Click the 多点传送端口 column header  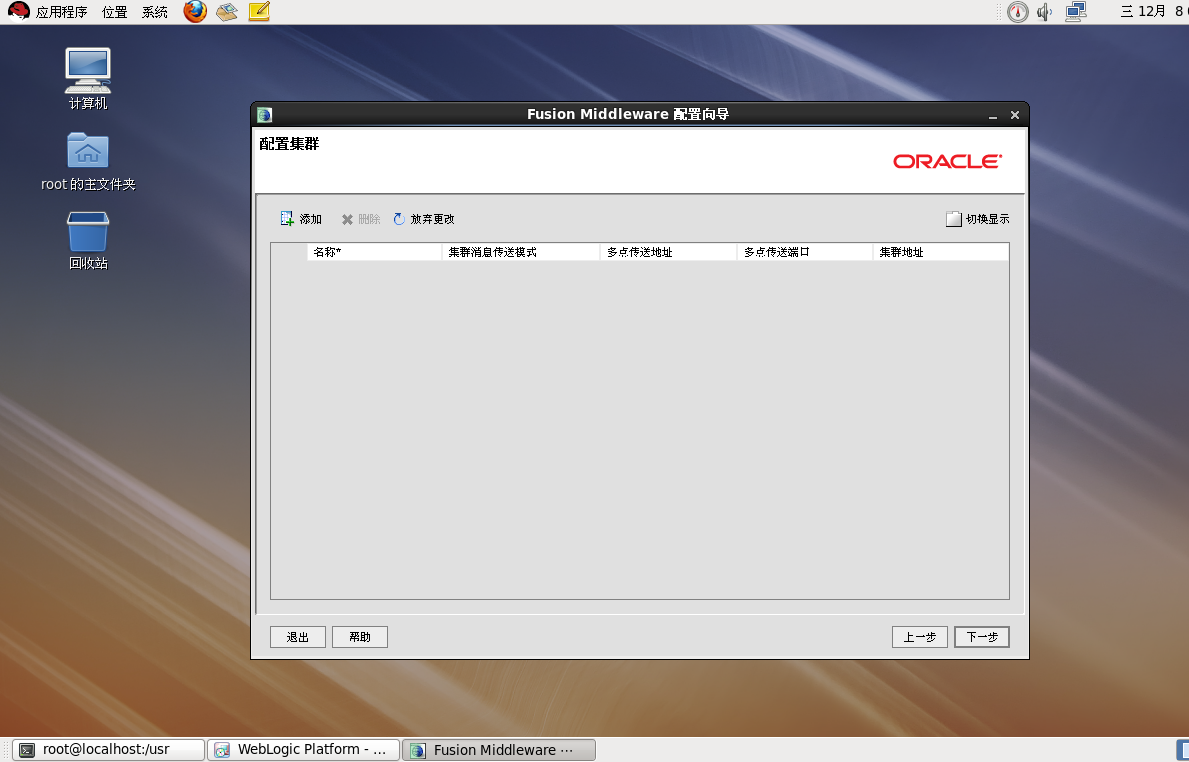point(805,252)
